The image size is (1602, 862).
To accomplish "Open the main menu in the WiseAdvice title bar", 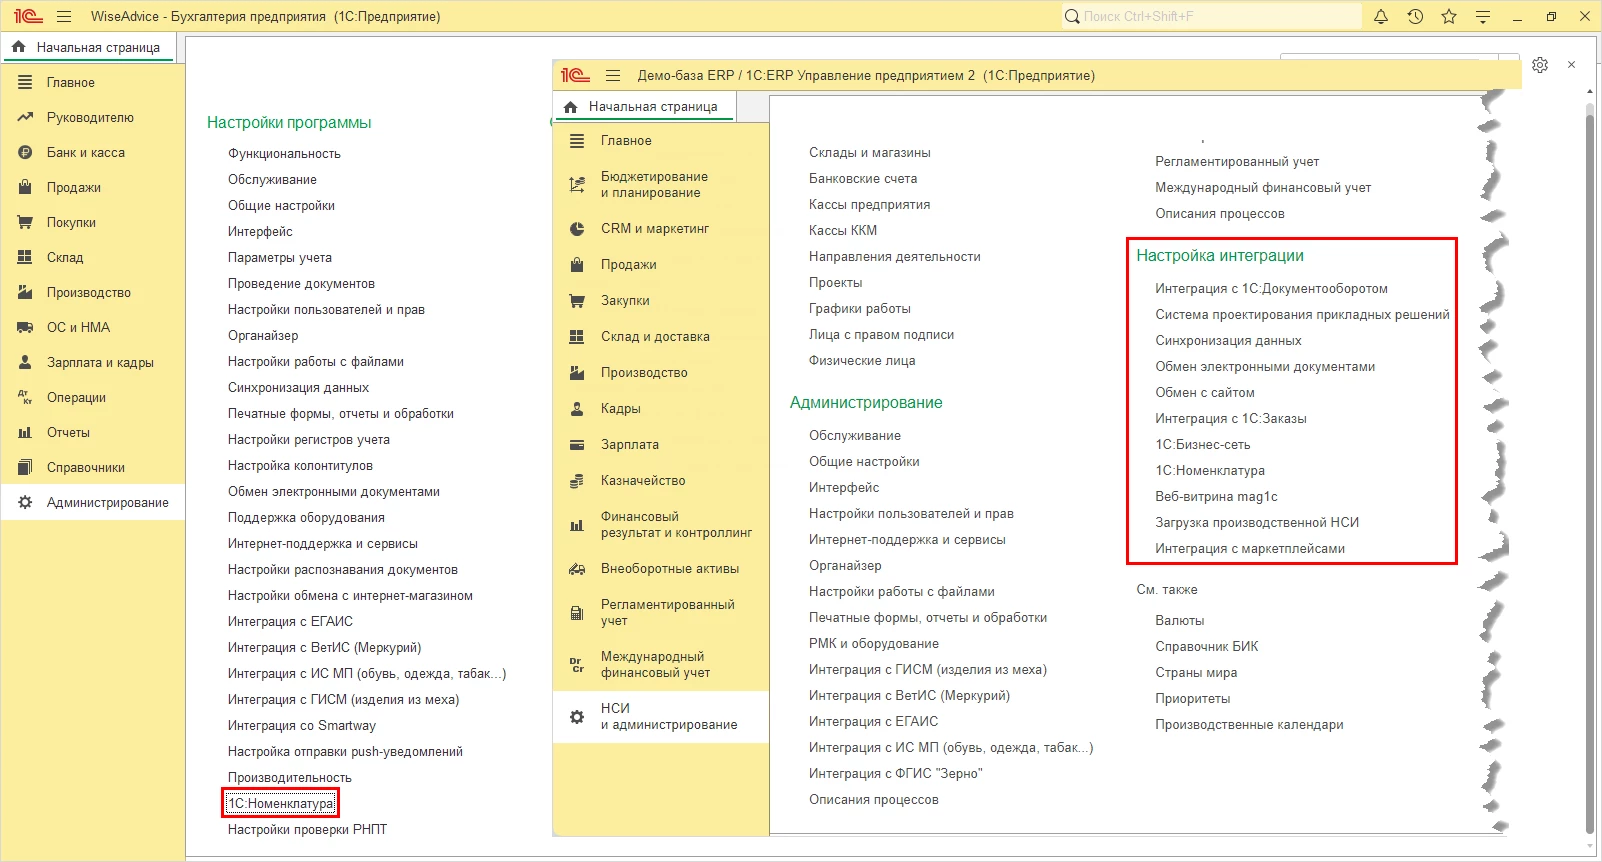I will [x=64, y=16].
